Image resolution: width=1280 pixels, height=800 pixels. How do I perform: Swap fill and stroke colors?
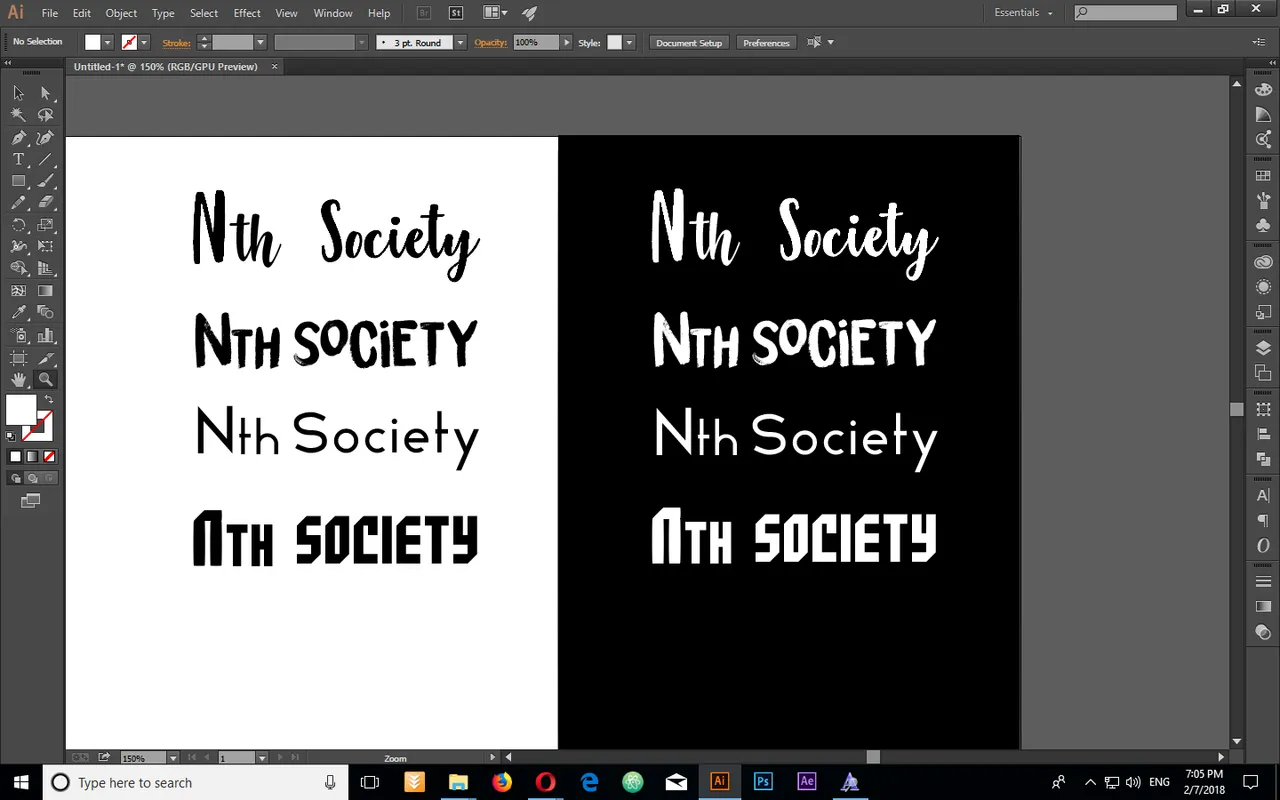pos(48,399)
